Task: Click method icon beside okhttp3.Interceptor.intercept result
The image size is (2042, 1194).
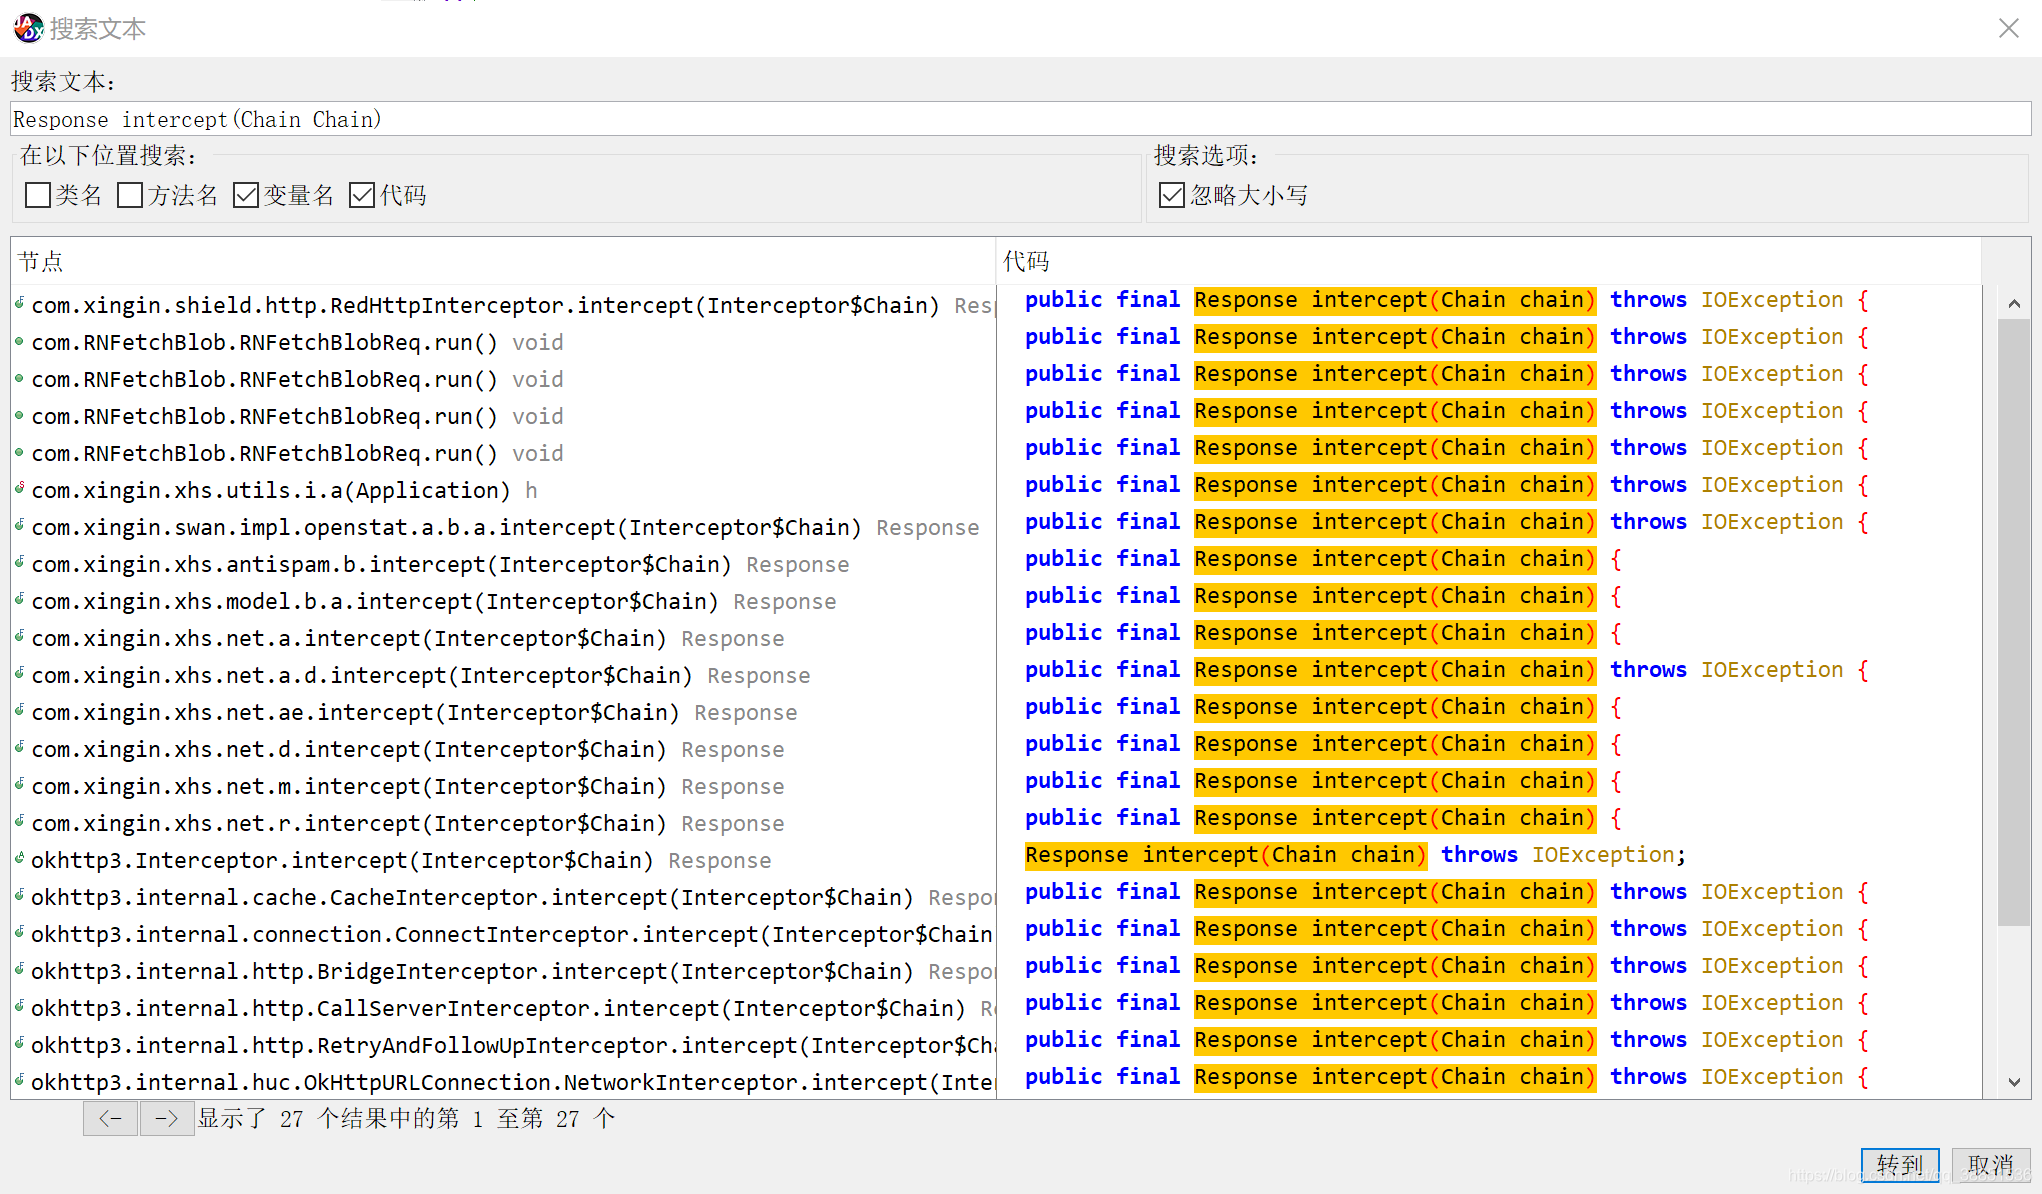Action: click(x=20, y=859)
